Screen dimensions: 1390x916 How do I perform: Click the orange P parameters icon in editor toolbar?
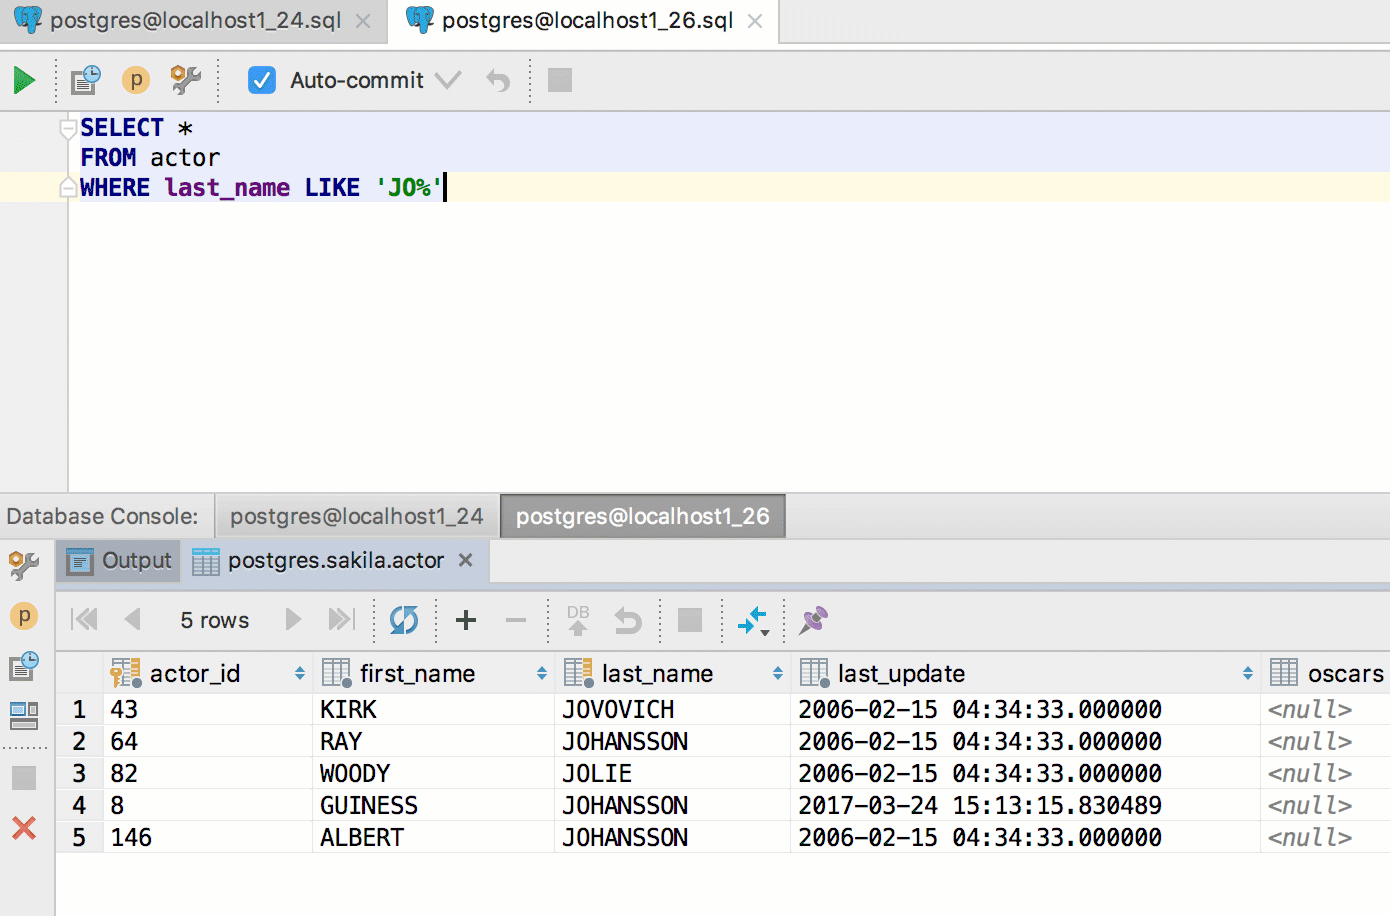point(135,80)
